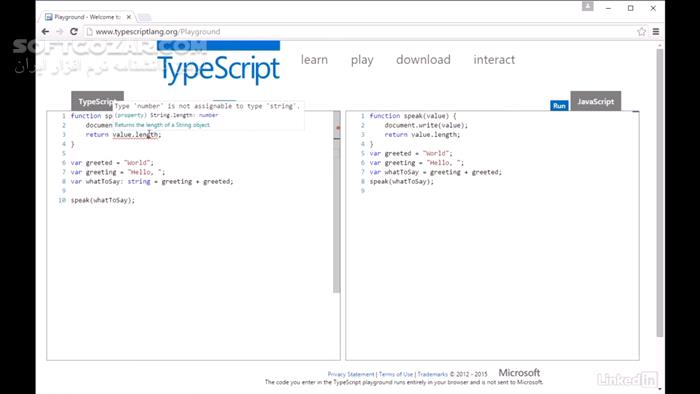The height and width of the screenshot is (394, 700).
Task: Click the error tooltip message text
Action: [207, 106]
